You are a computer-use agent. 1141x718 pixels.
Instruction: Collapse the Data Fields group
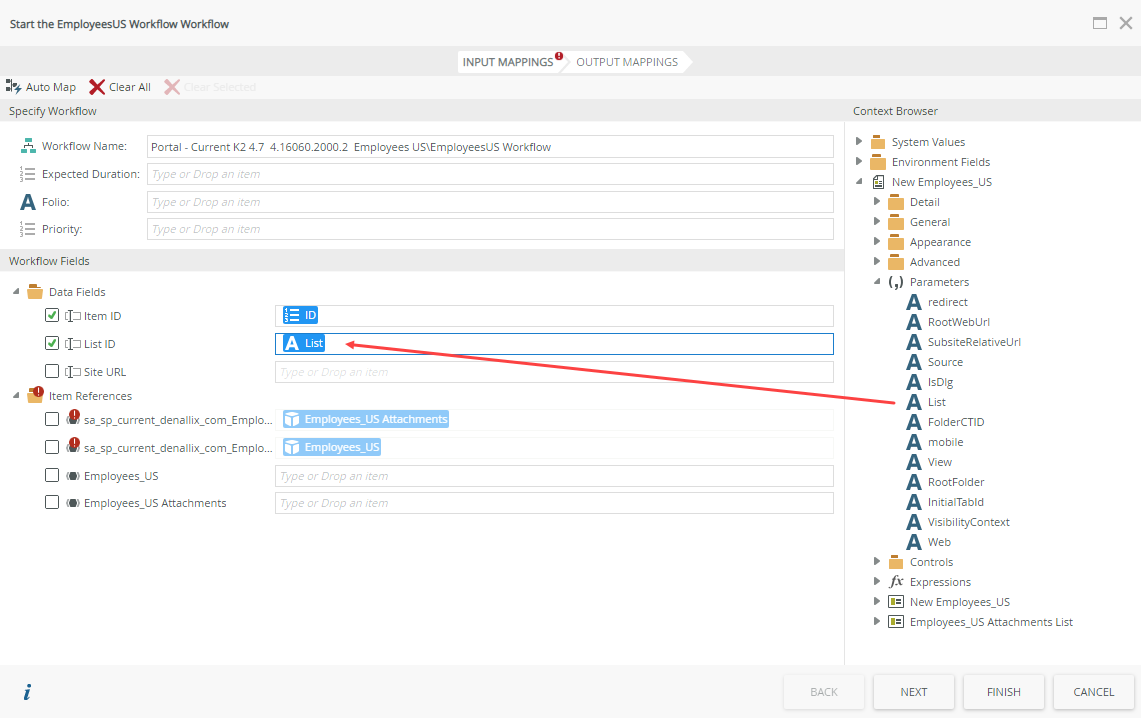tap(16, 292)
